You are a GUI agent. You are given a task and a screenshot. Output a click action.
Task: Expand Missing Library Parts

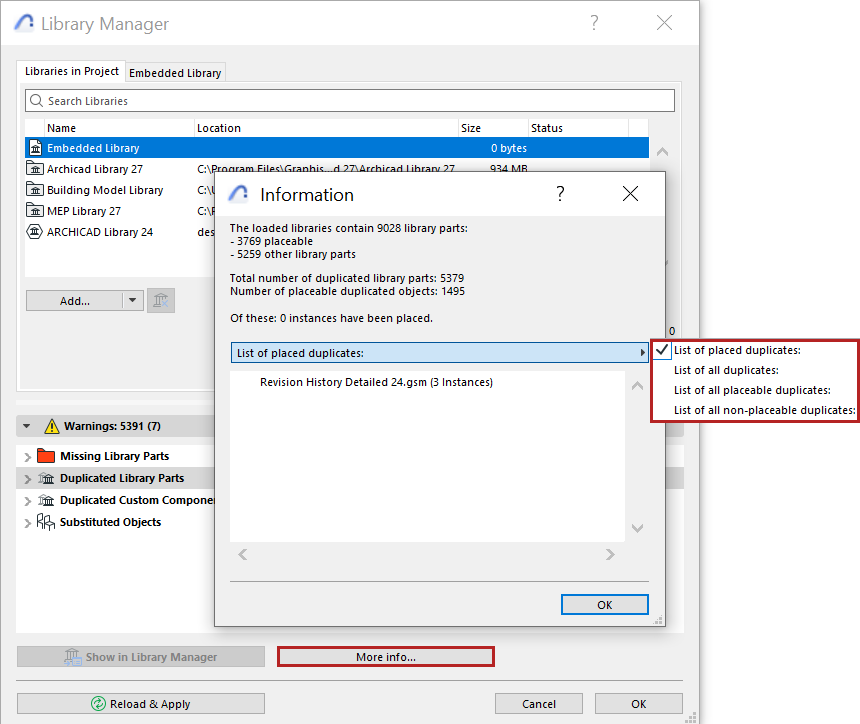(27, 456)
